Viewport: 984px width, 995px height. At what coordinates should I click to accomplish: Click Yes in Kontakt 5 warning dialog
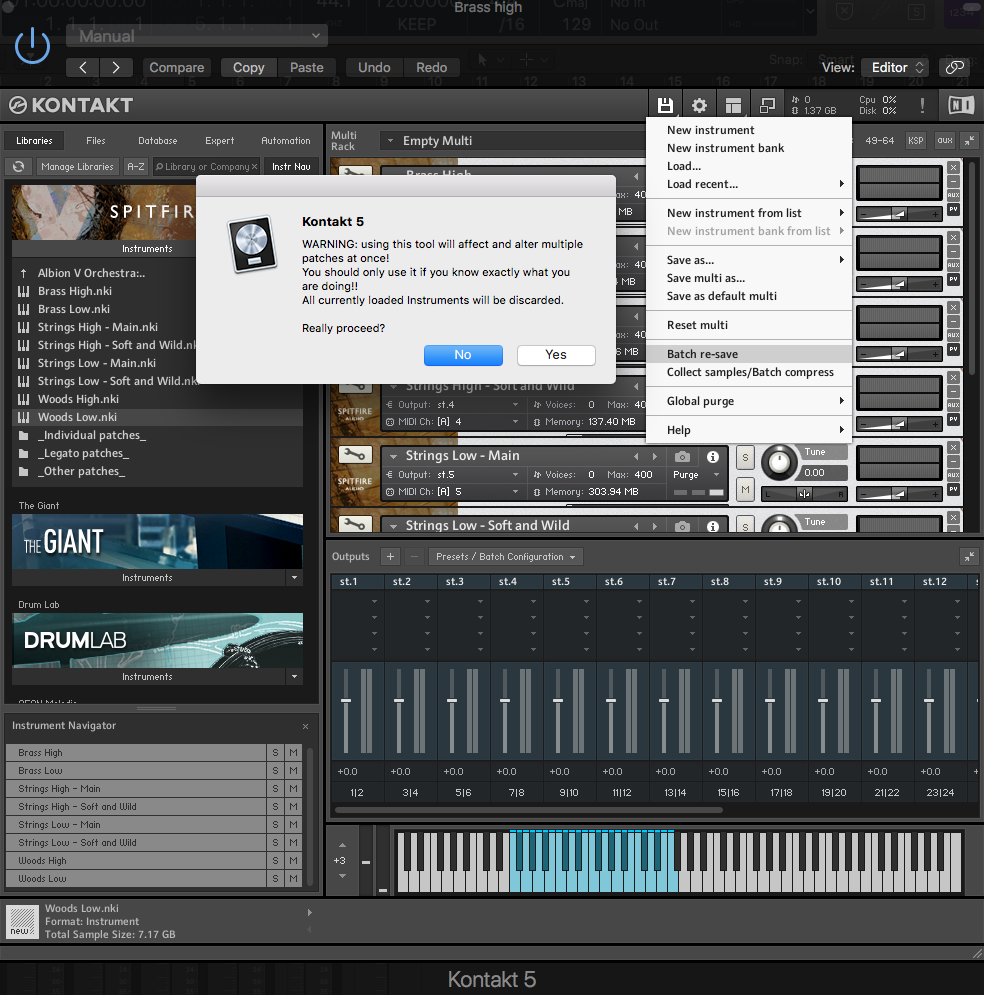pyautogui.click(x=556, y=355)
